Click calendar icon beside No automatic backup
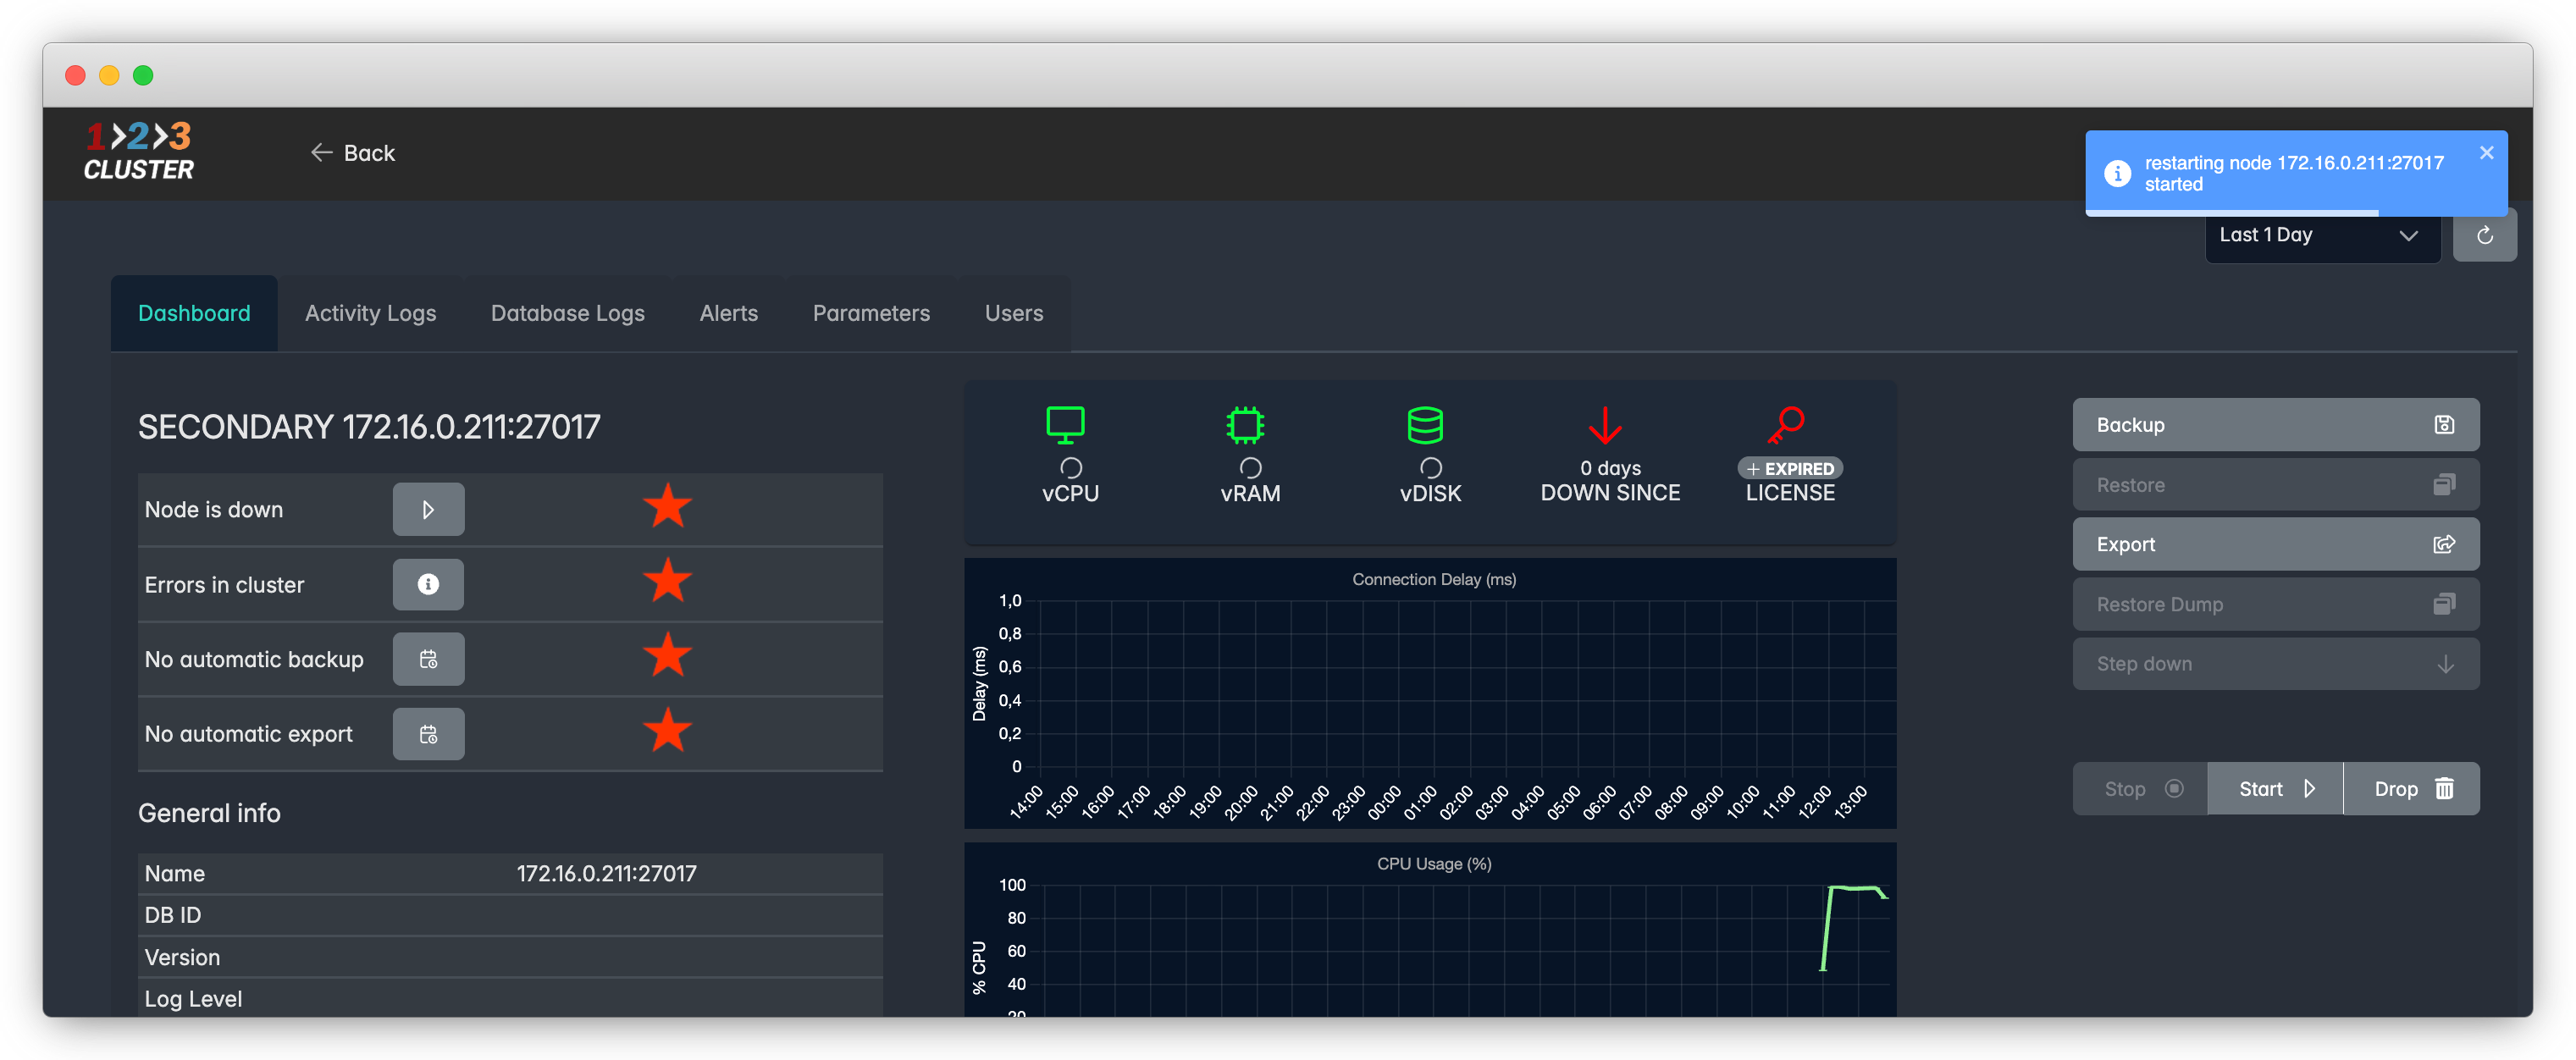2576x1060 pixels. pyautogui.click(x=428, y=660)
